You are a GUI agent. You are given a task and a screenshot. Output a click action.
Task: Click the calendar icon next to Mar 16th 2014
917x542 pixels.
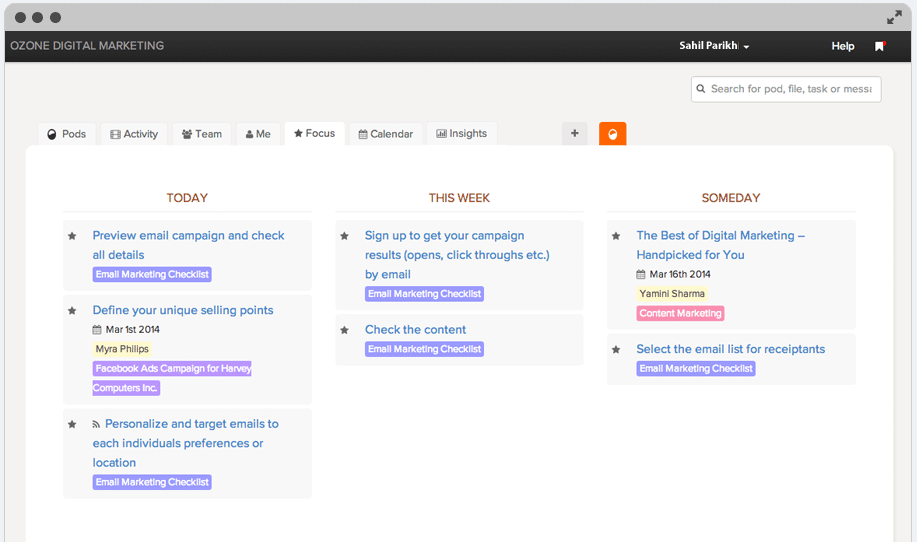pyautogui.click(x=641, y=274)
